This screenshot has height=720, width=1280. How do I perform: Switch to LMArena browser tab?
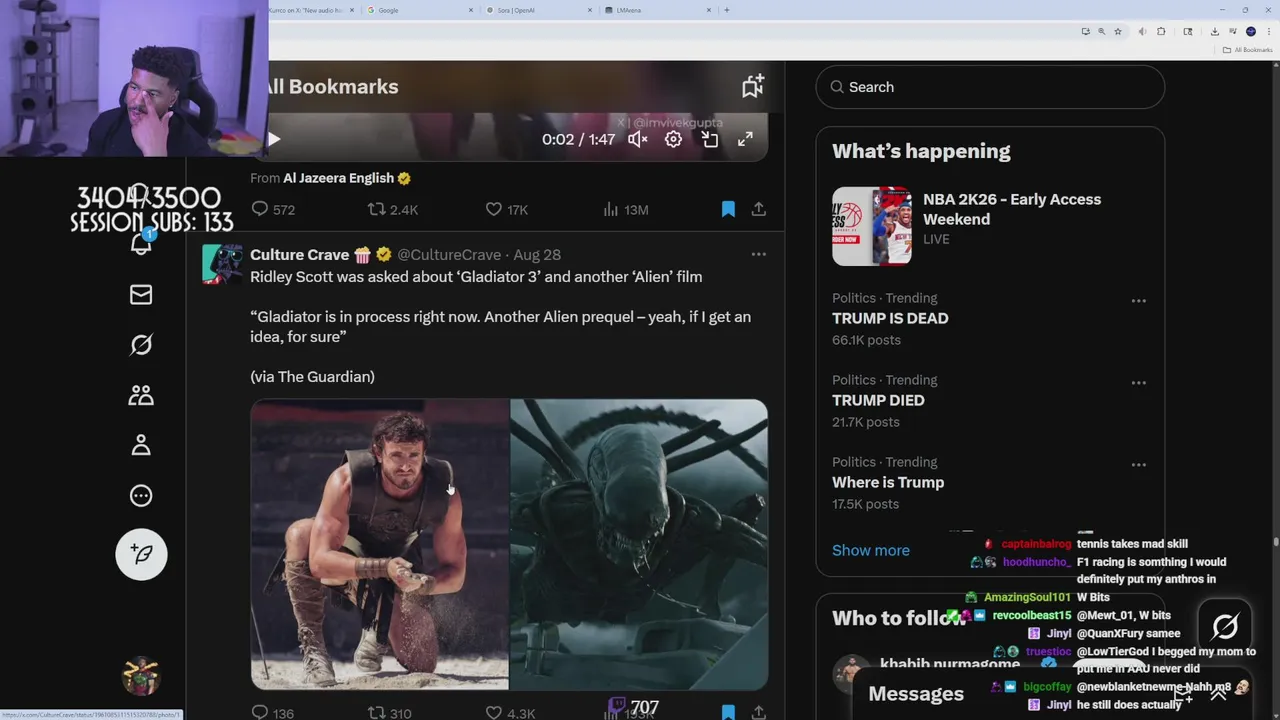657,10
